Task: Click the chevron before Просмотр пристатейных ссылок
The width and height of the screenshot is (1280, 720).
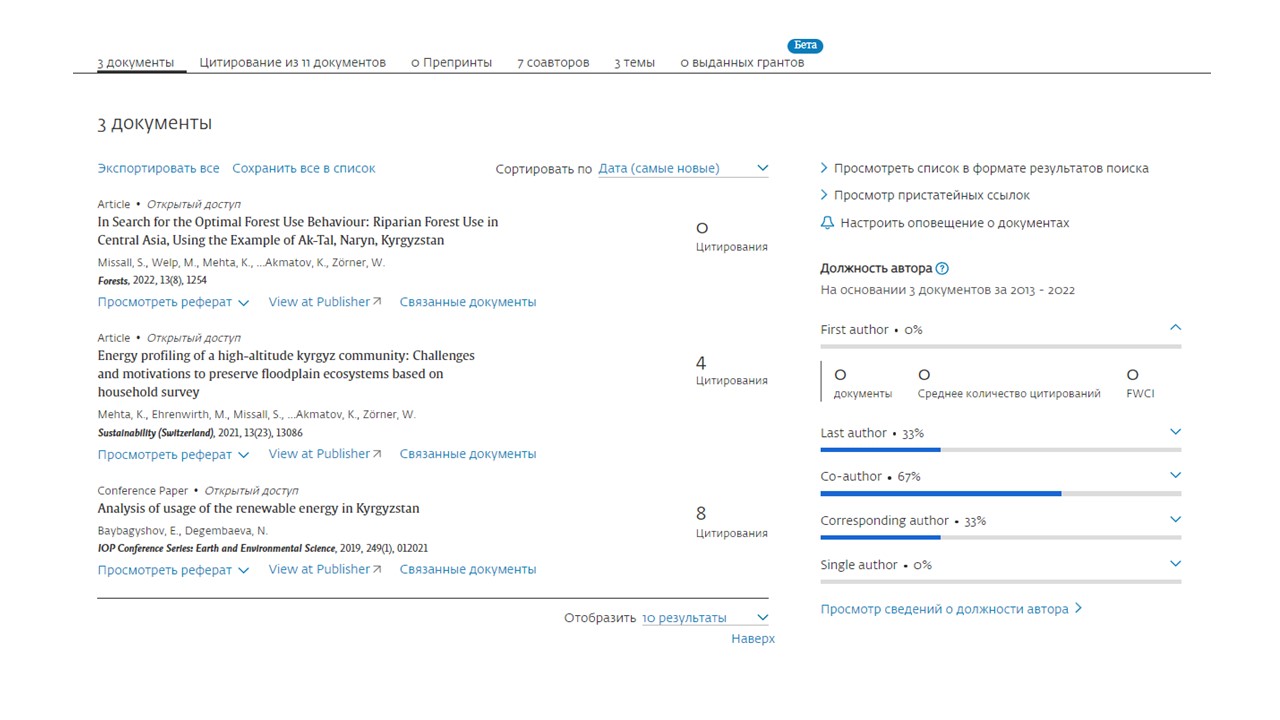Action: tap(824, 196)
